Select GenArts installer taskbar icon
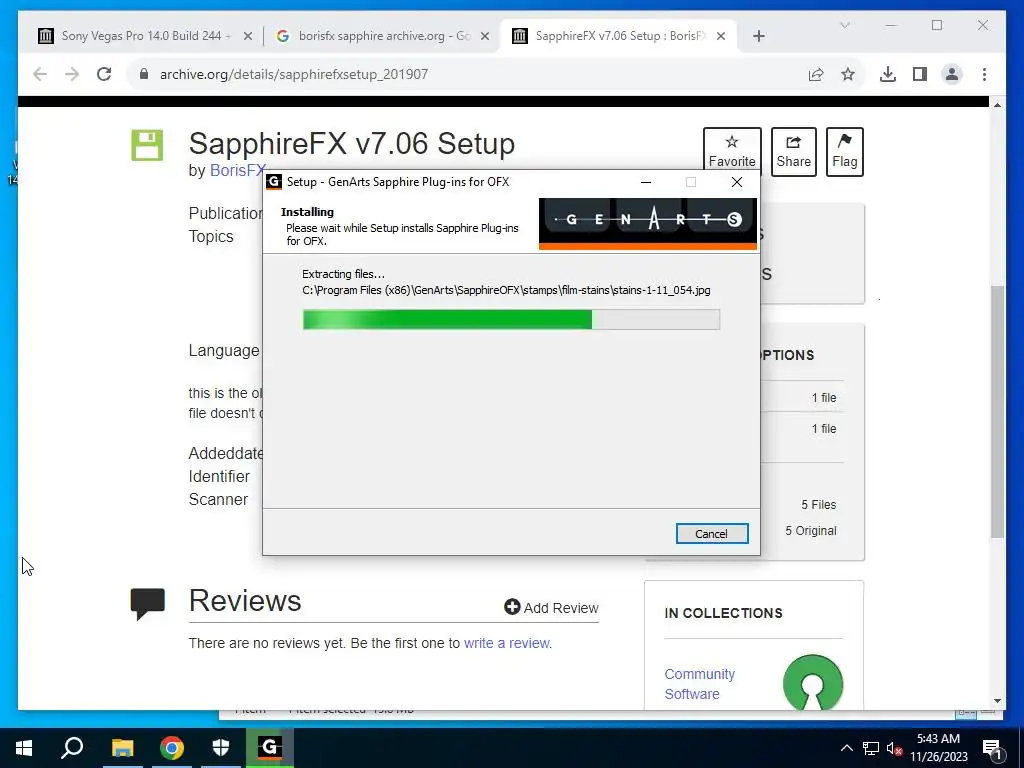The width and height of the screenshot is (1024, 768). 270,748
